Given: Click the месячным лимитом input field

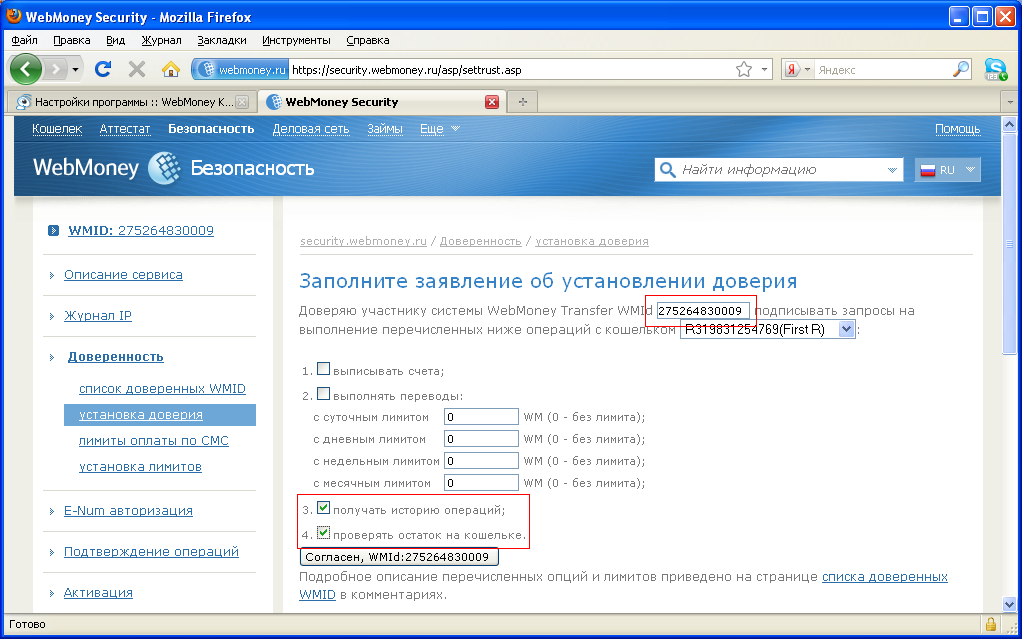Looking at the screenshot, I should click(x=481, y=483).
